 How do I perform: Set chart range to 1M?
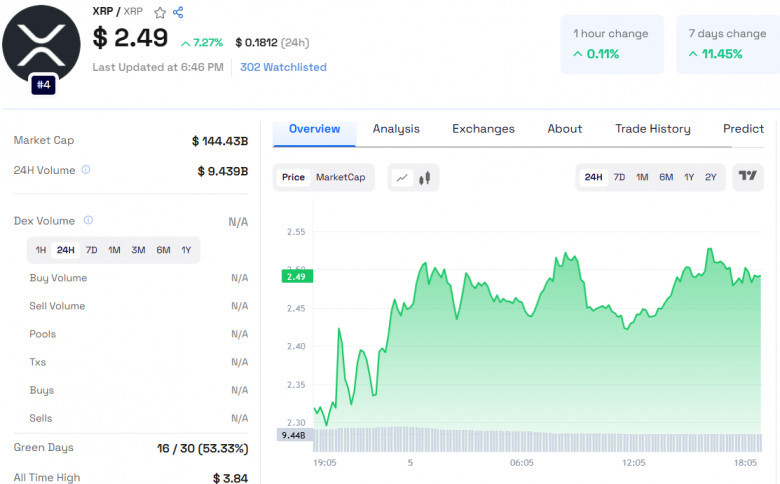point(642,177)
